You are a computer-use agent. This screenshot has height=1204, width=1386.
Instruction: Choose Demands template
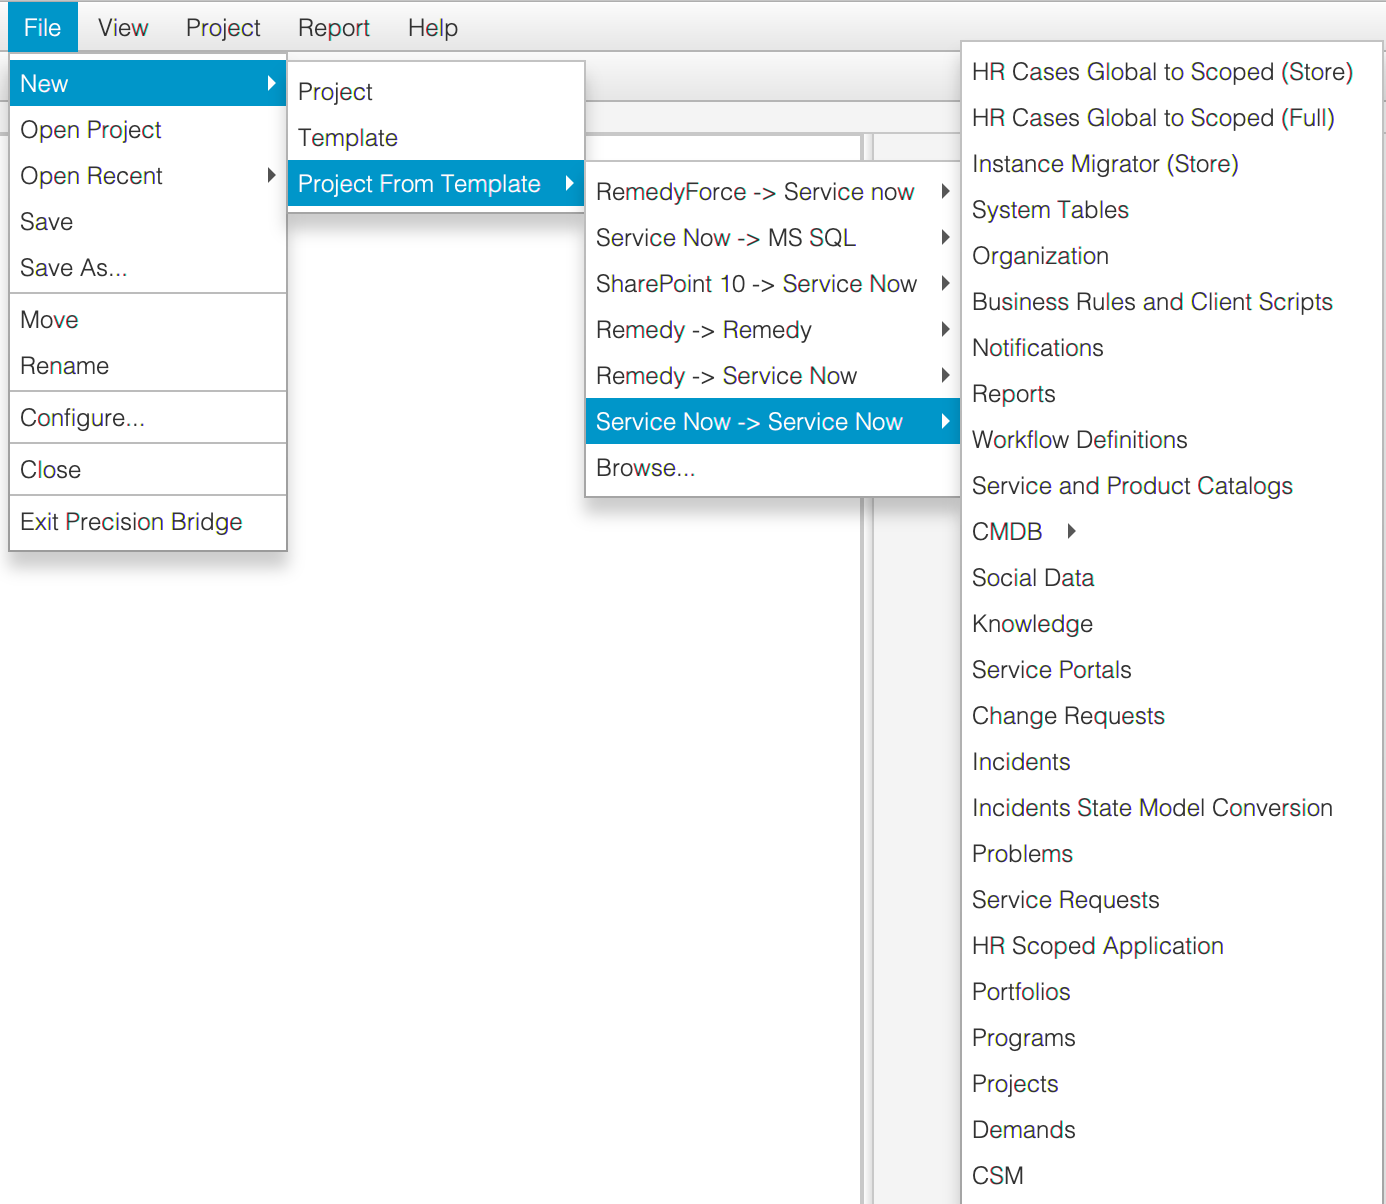pyautogui.click(x=1172, y=1129)
